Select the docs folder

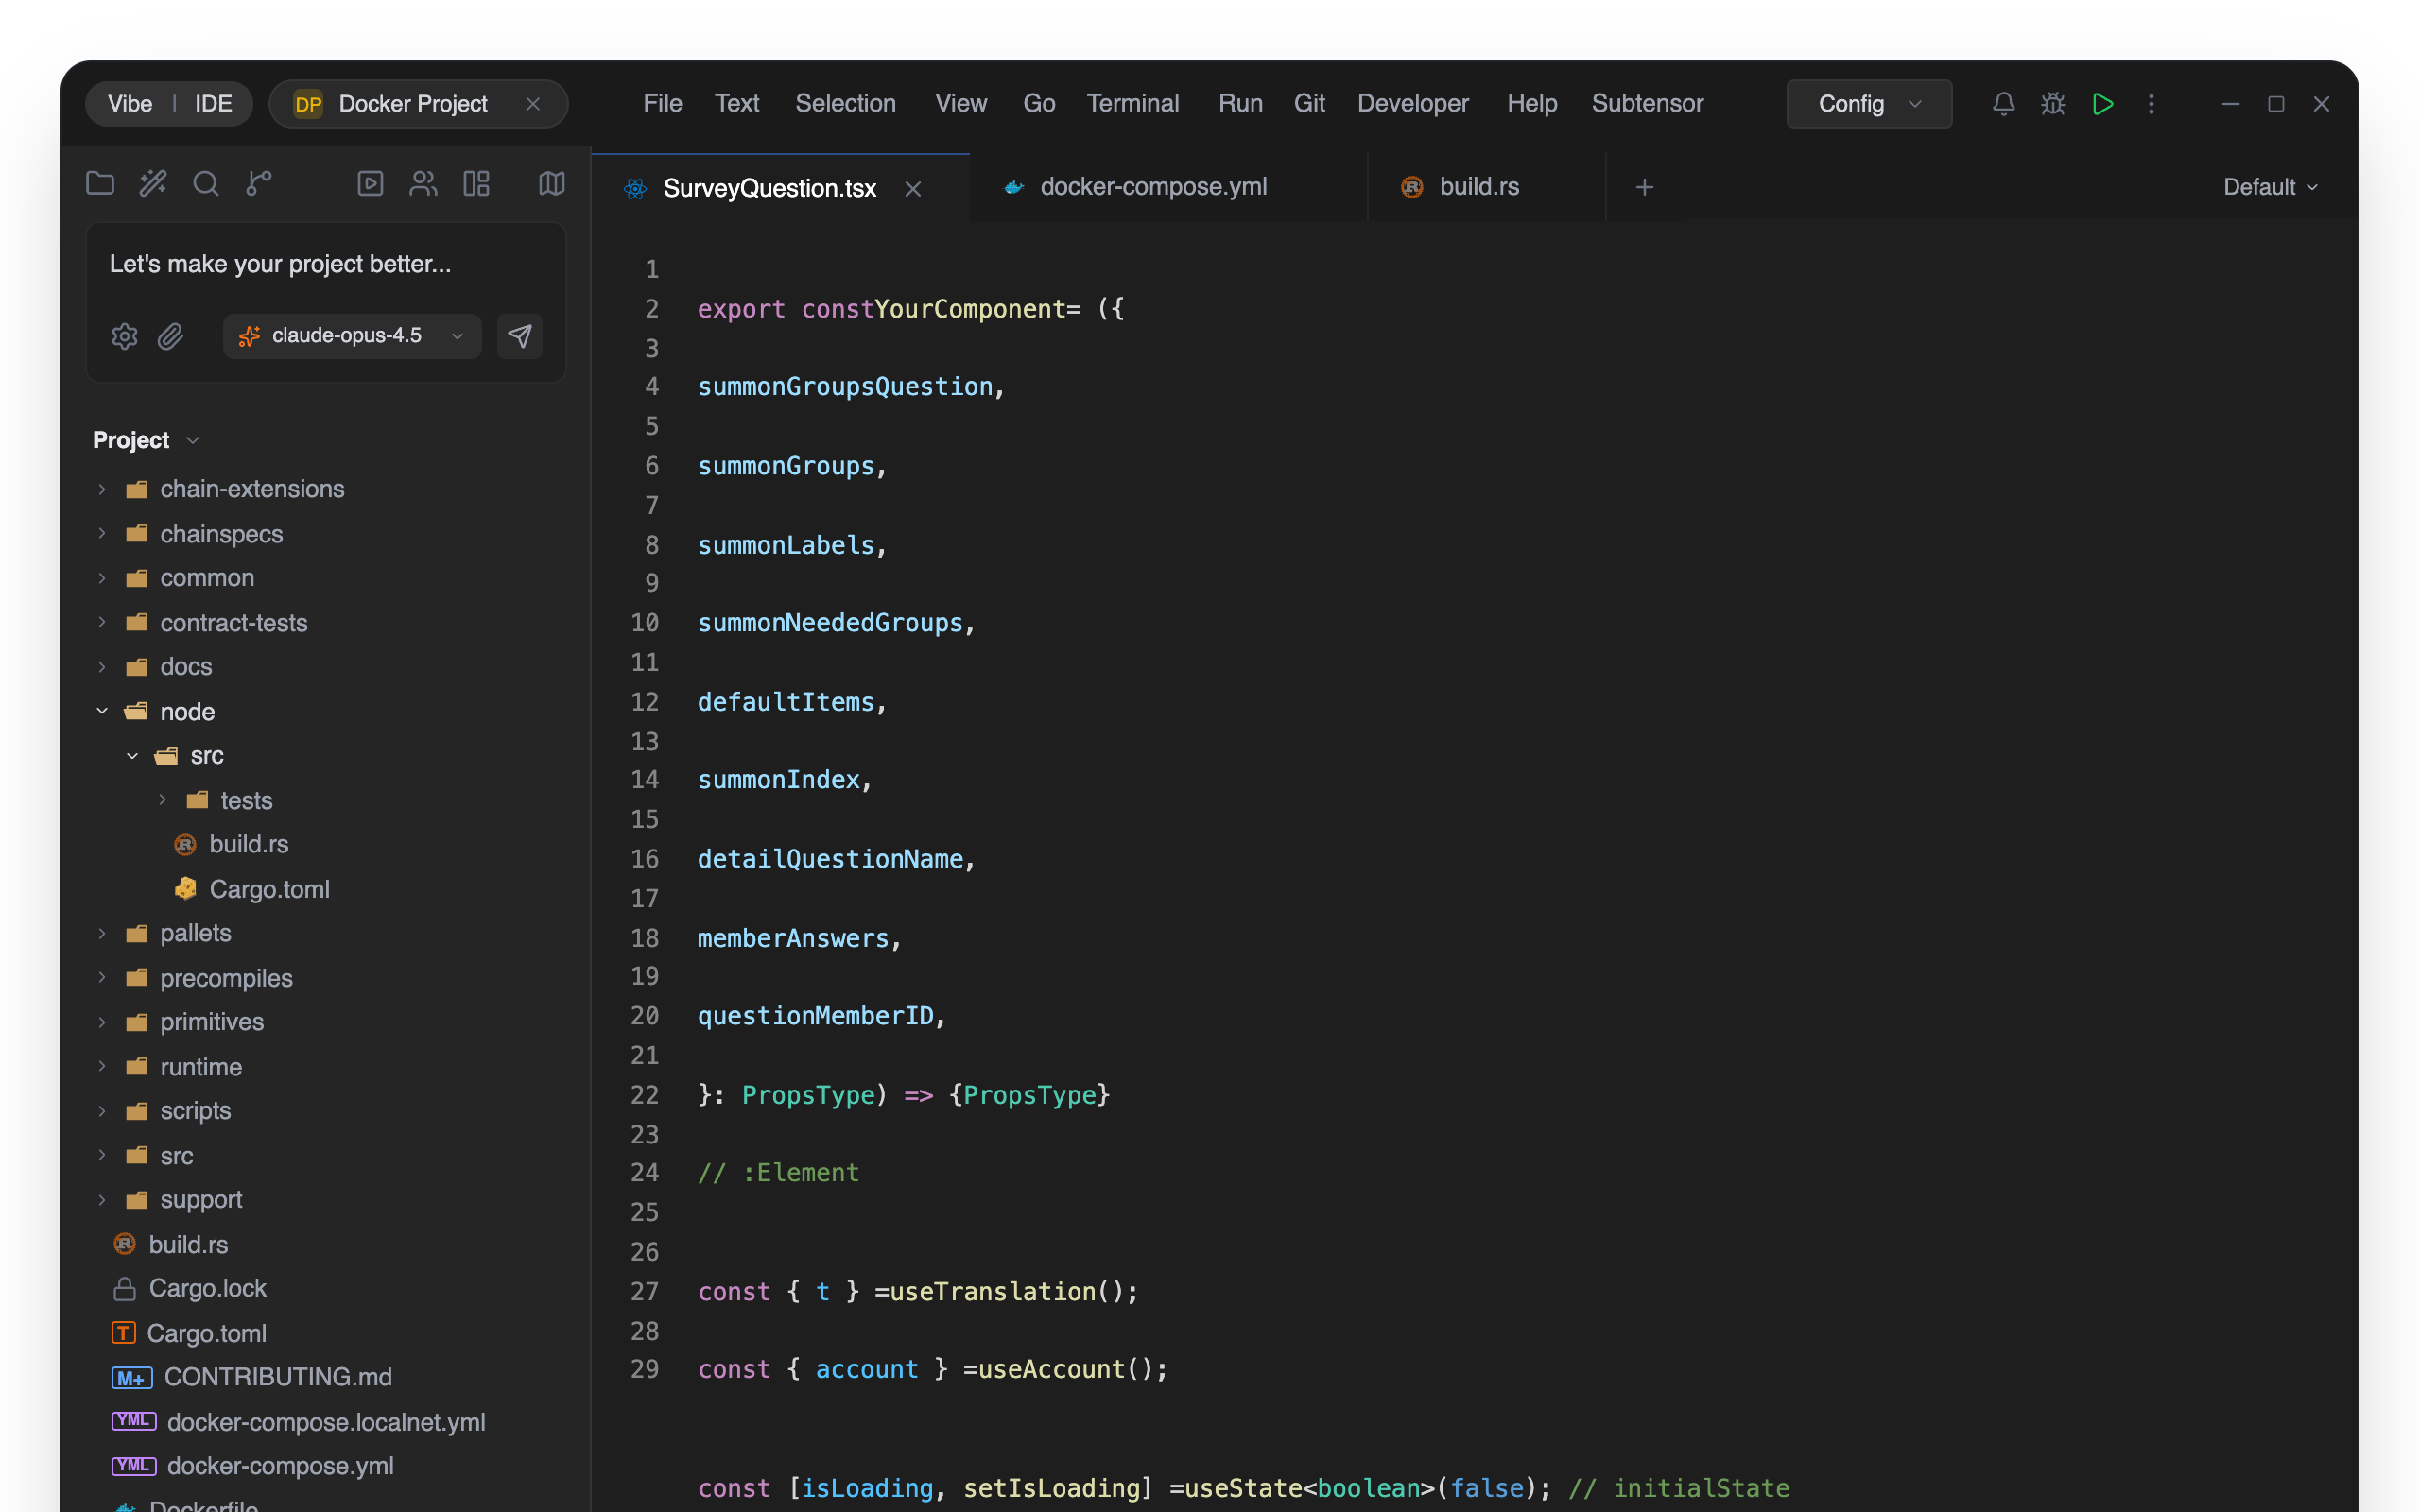coord(186,667)
